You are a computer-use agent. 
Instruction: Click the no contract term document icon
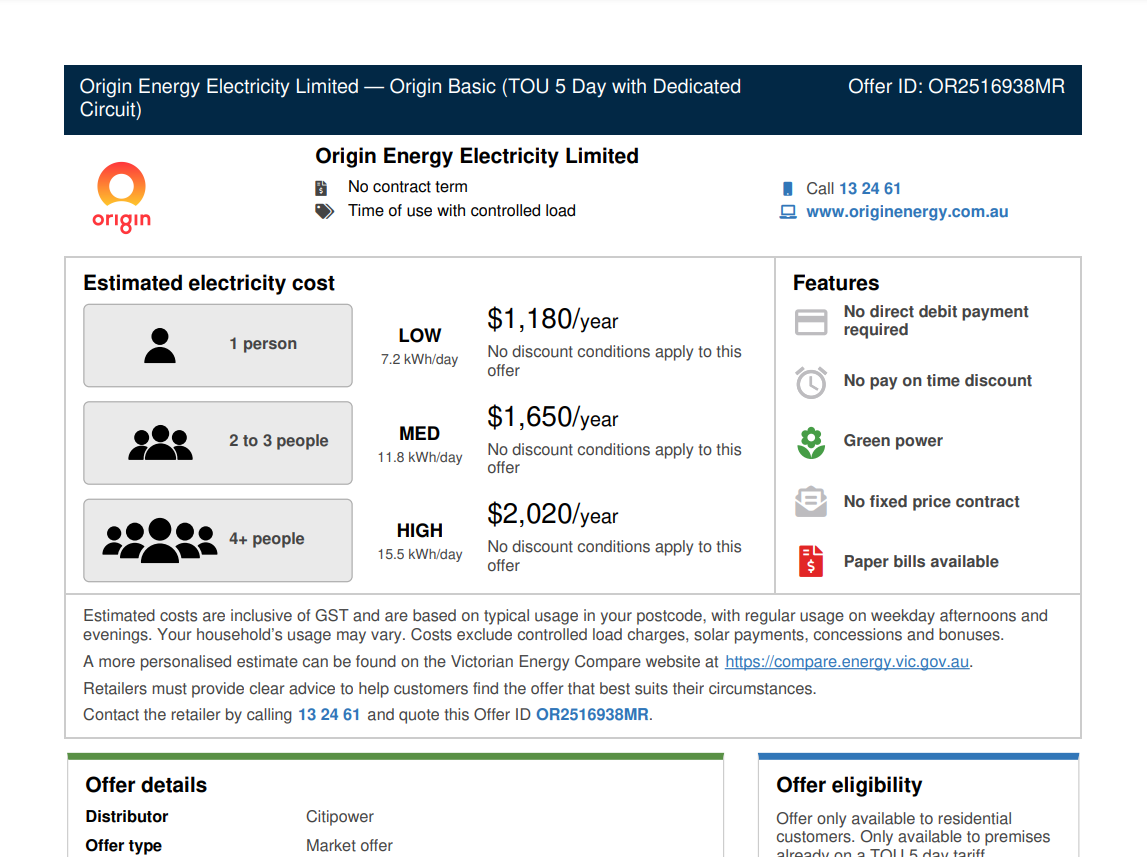[321, 188]
